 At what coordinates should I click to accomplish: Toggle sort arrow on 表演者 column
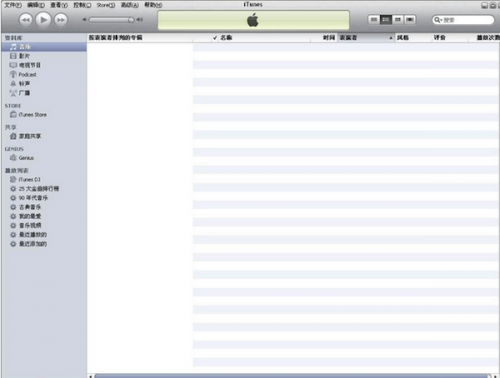click(391, 38)
